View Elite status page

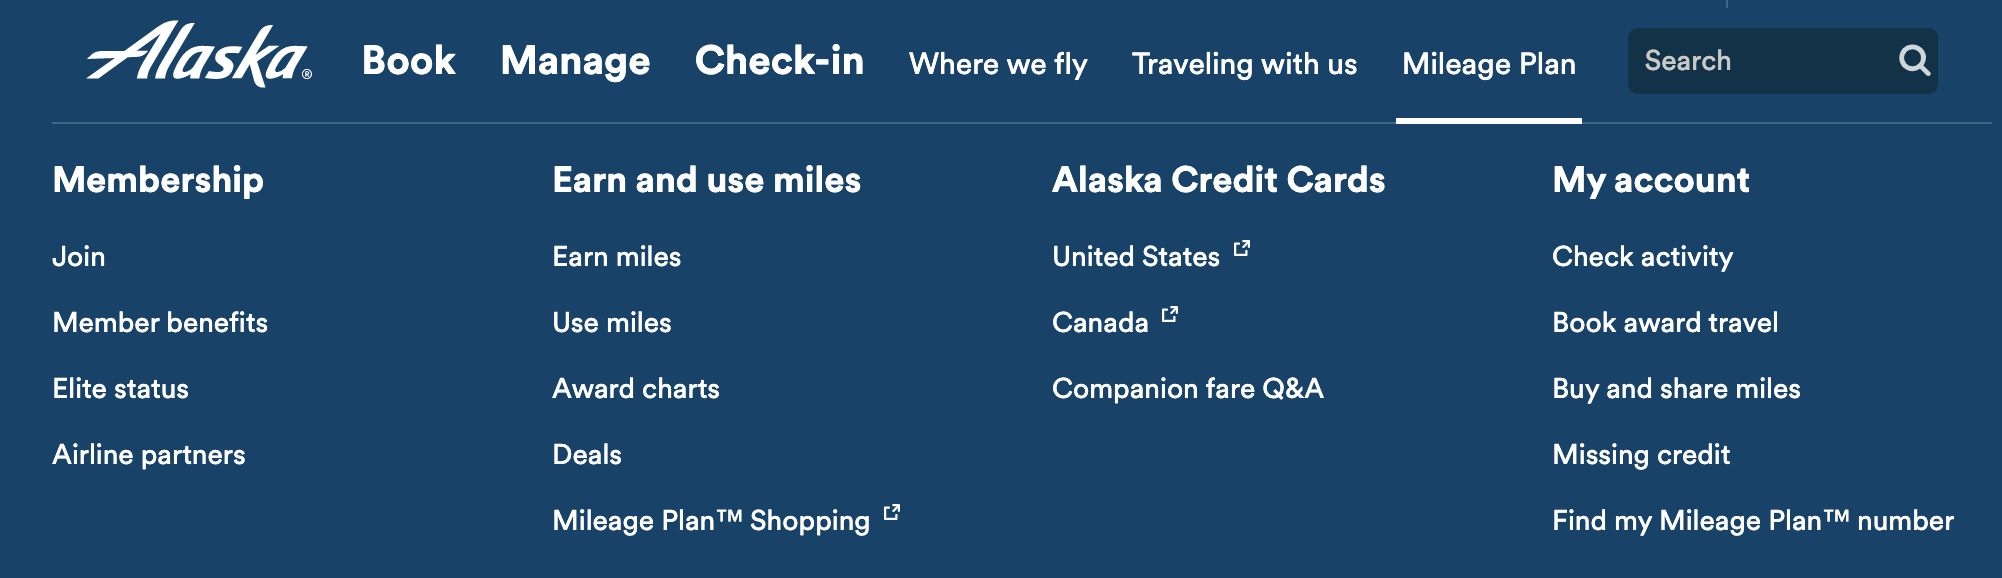click(x=120, y=389)
